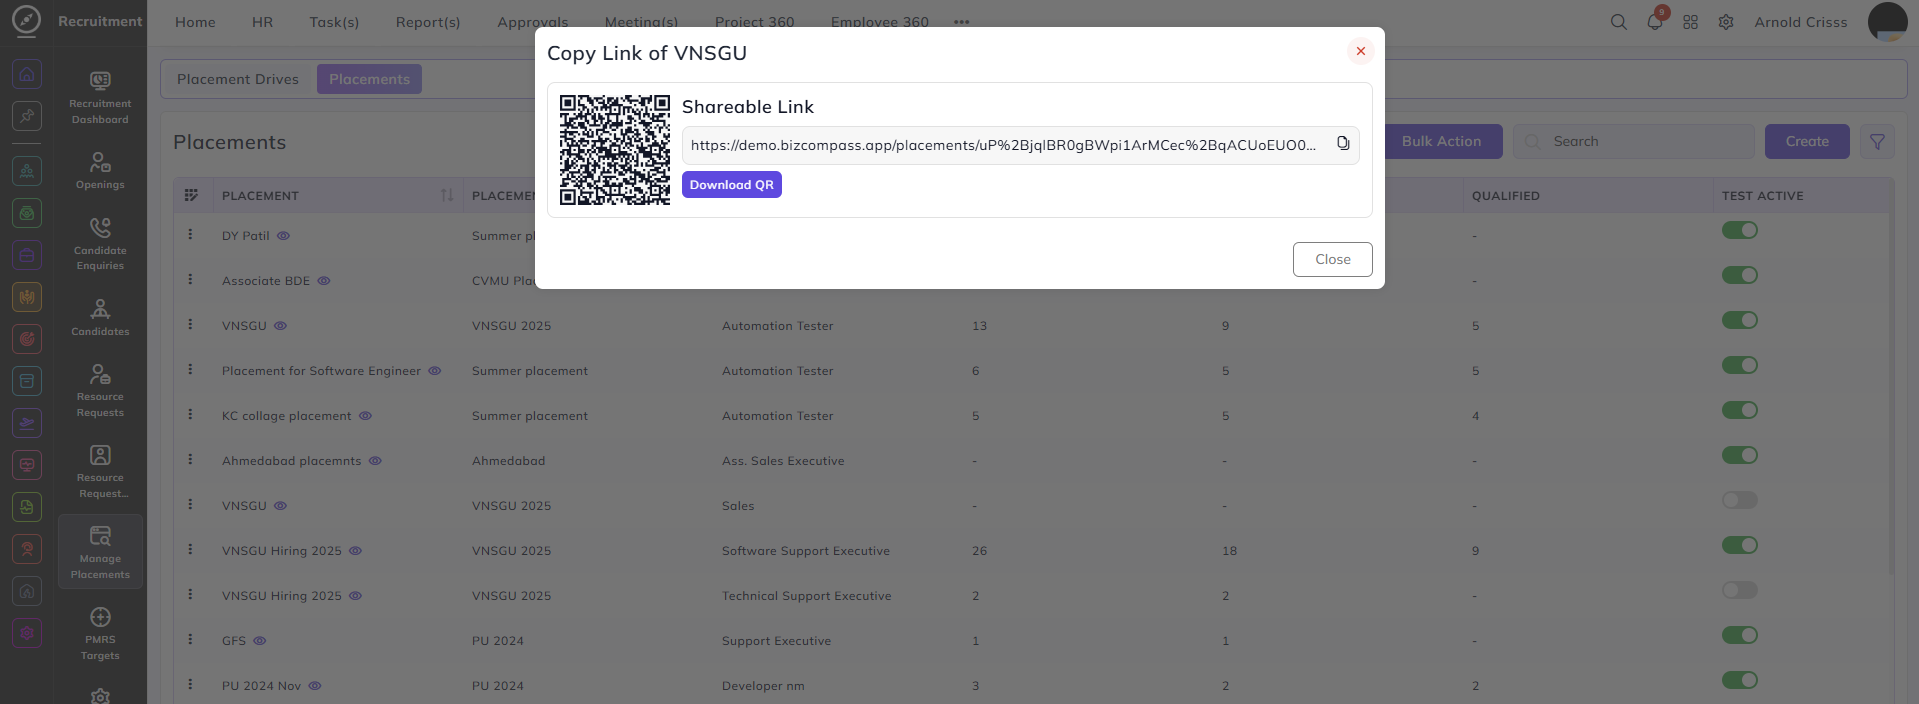Click the shareable link URL field
This screenshot has width=1919, height=704.
pyautogui.click(x=1020, y=145)
